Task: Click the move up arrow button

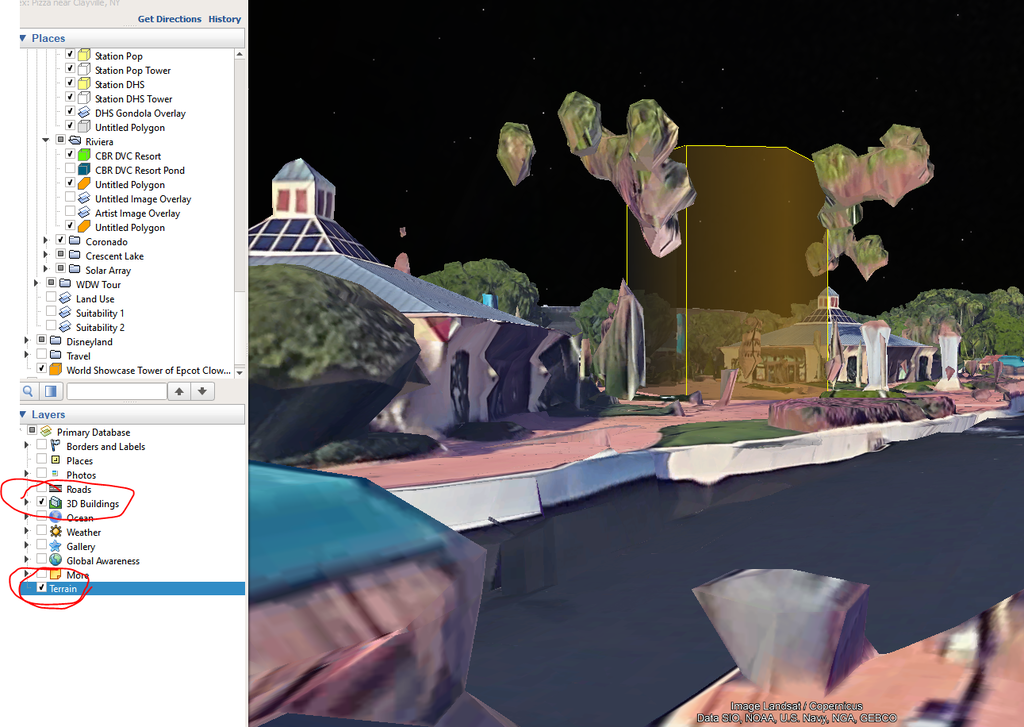Action: point(179,391)
